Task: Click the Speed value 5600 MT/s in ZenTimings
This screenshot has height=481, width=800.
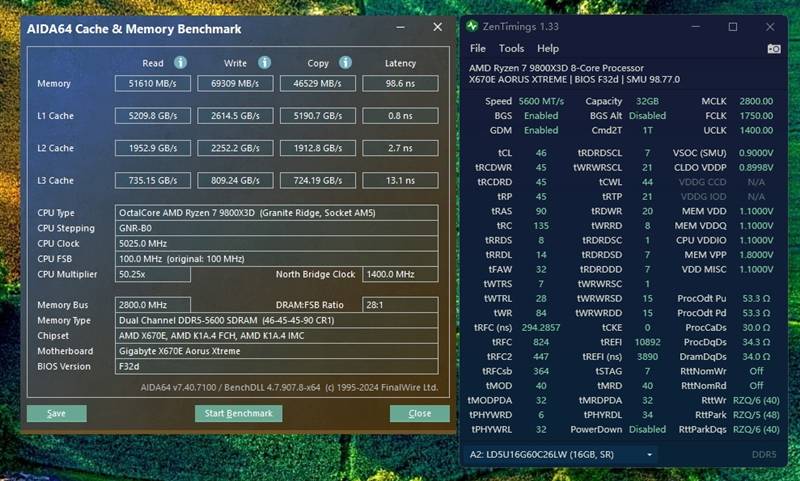Action: click(541, 101)
